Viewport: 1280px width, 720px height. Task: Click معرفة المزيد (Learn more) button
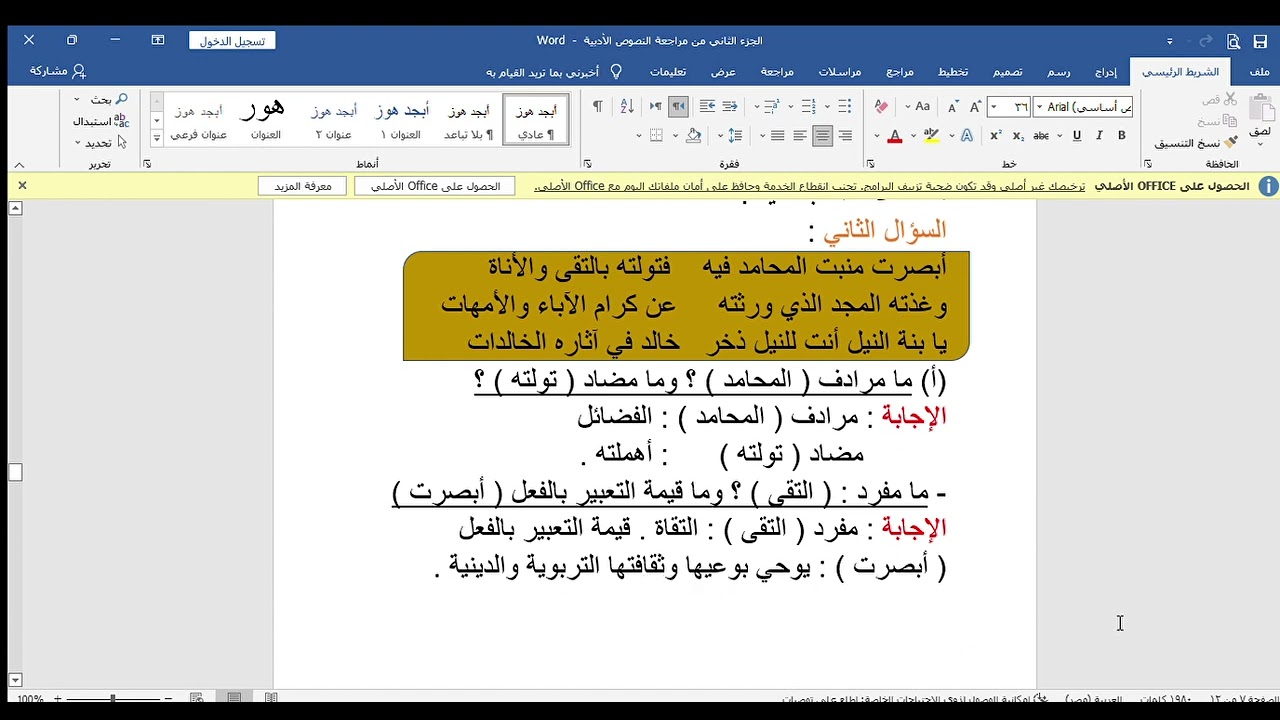(302, 186)
